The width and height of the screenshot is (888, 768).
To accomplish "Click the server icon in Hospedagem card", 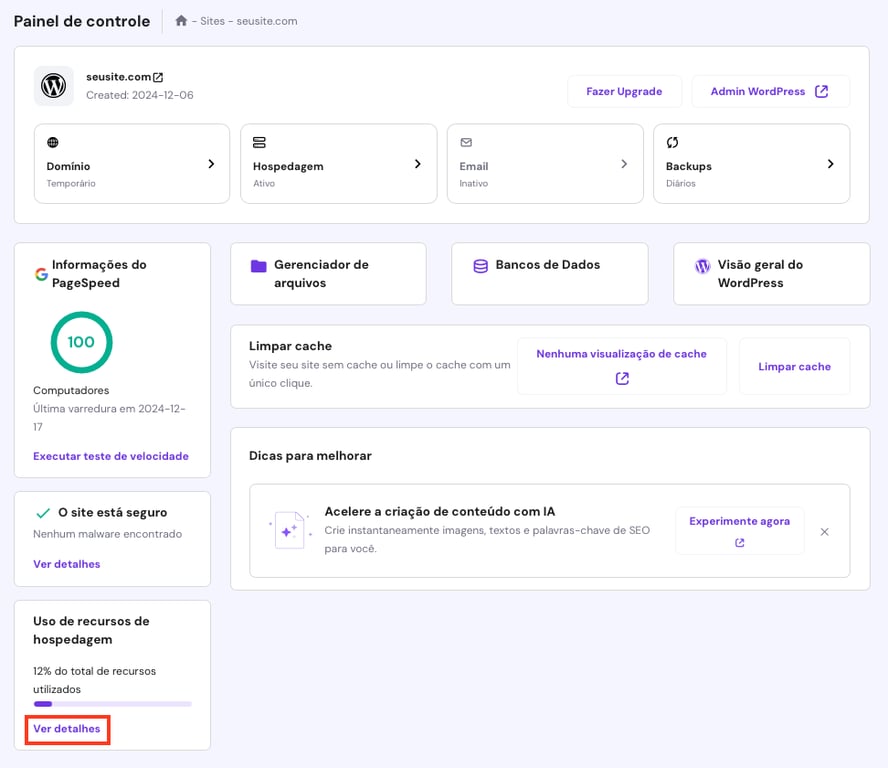I will click(259, 142).
